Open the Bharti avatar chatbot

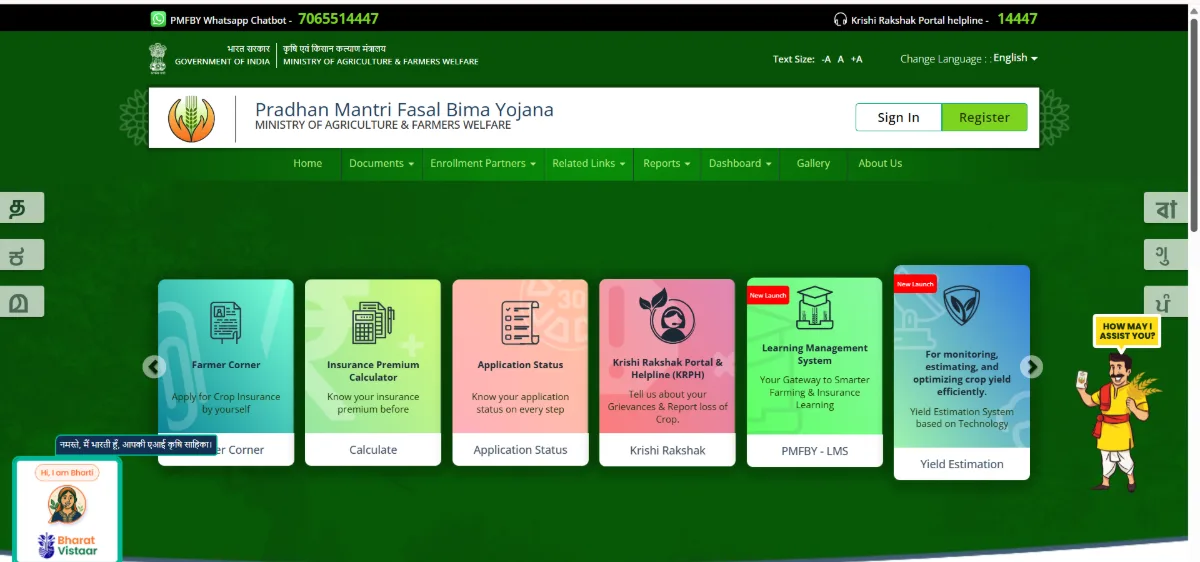click(x=67, y=504)
